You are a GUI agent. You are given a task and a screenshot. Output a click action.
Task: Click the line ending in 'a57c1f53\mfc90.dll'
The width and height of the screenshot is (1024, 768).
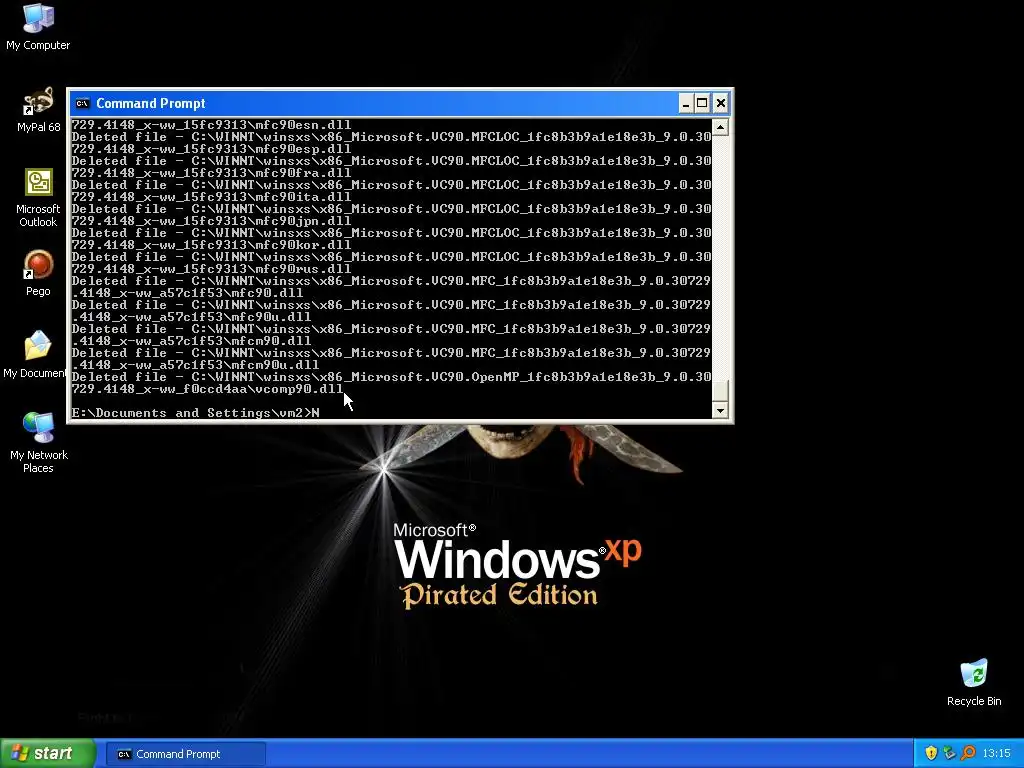(187, 293)
